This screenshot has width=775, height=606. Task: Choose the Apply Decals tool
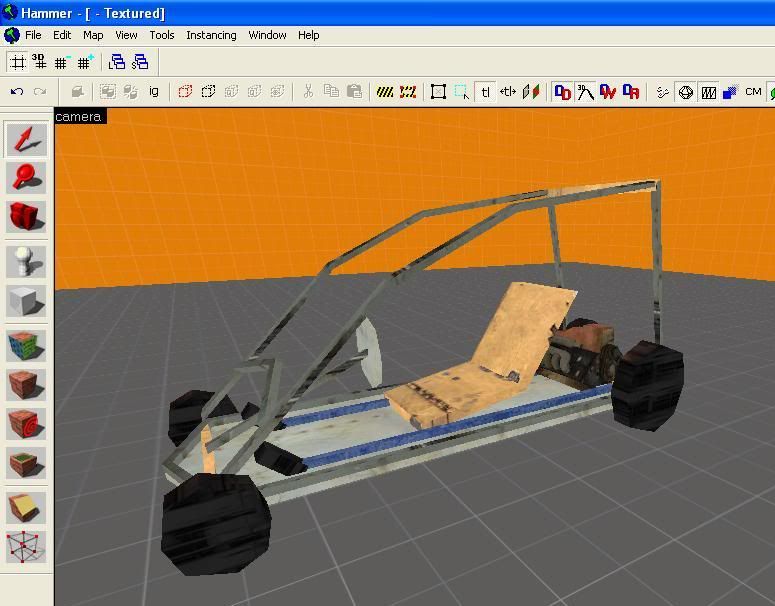point(27,424)
